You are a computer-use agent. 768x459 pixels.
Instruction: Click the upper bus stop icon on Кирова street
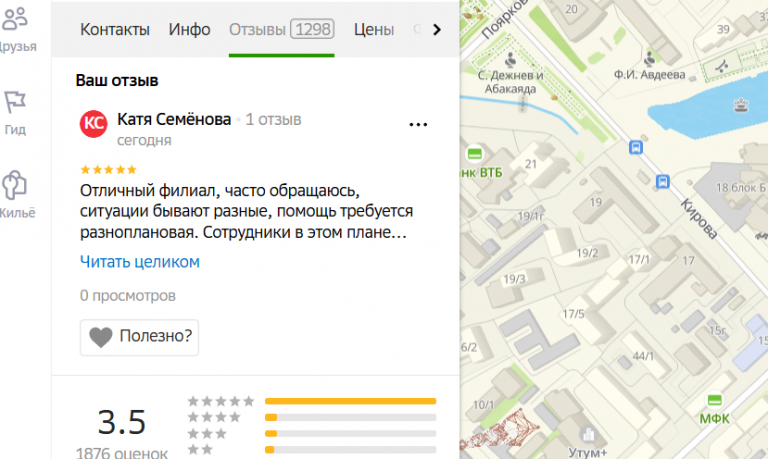(x=636, y=147)
